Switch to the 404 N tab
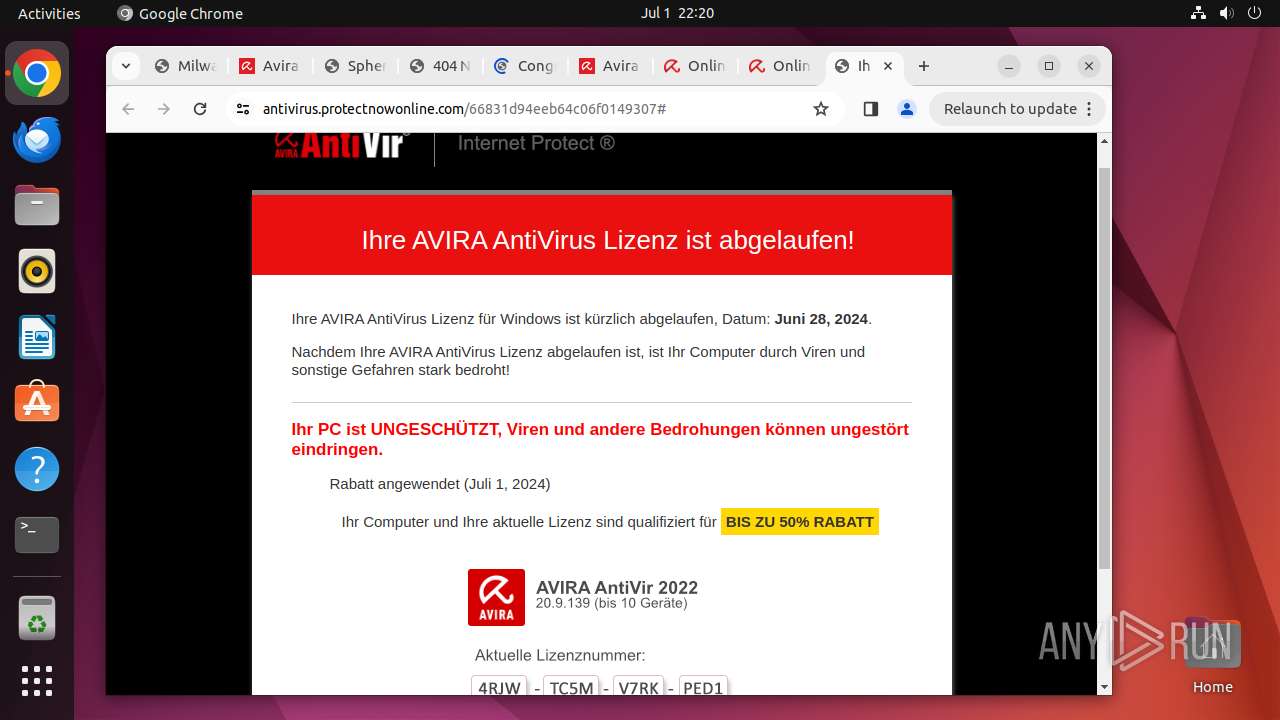This screenshot has width=1280, height=720. pyautogui.click(x=441, y=66)
